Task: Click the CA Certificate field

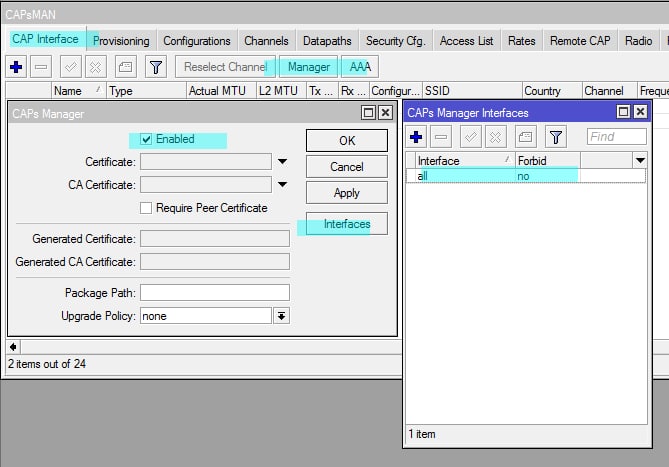Action: tap(206, 185)
